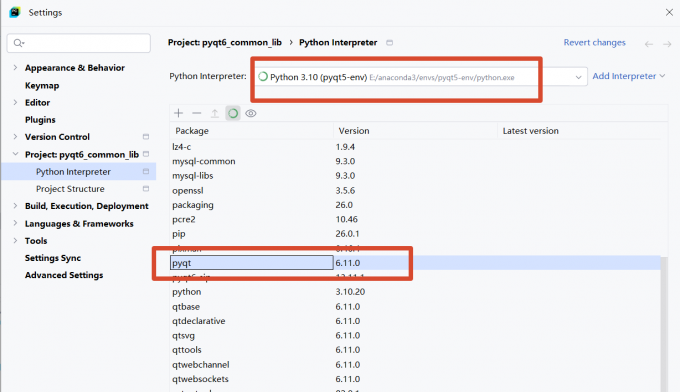Navigate back with the left arrow

(648, 44)
